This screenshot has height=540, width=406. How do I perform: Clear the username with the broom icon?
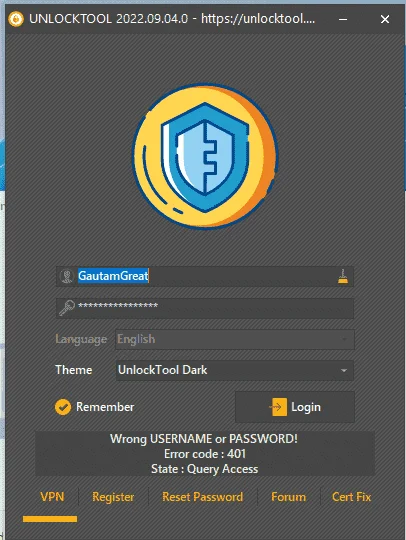343,276
